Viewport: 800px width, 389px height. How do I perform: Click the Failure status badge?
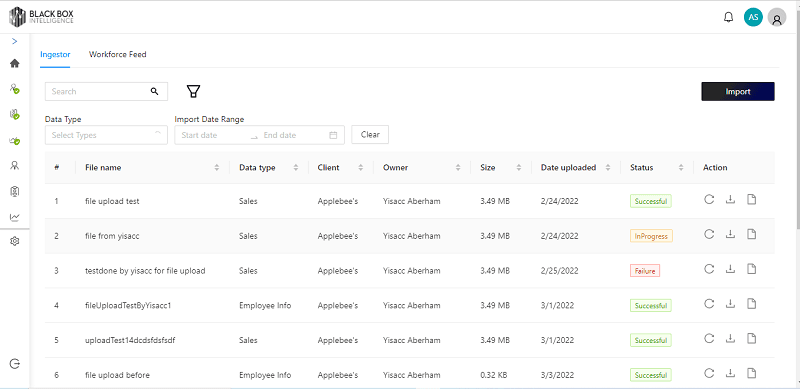pos(645,271)
